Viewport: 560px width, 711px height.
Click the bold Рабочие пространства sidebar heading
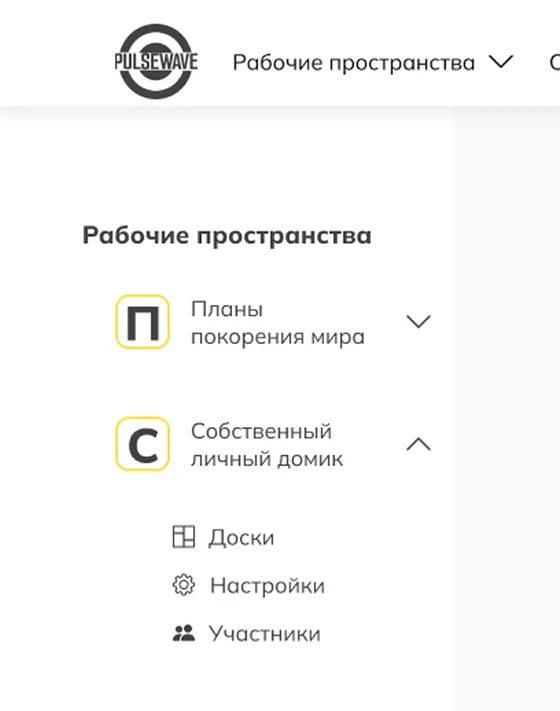227,235
